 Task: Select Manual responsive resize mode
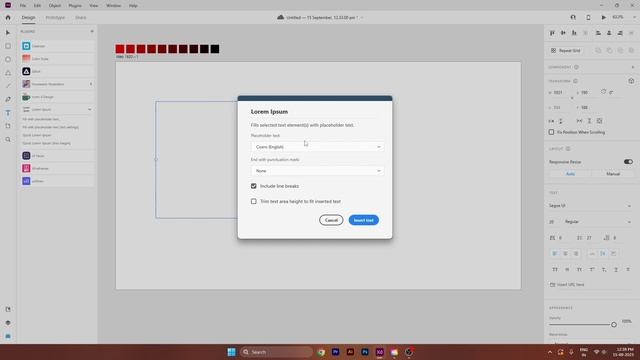click(x=613, y=174)
